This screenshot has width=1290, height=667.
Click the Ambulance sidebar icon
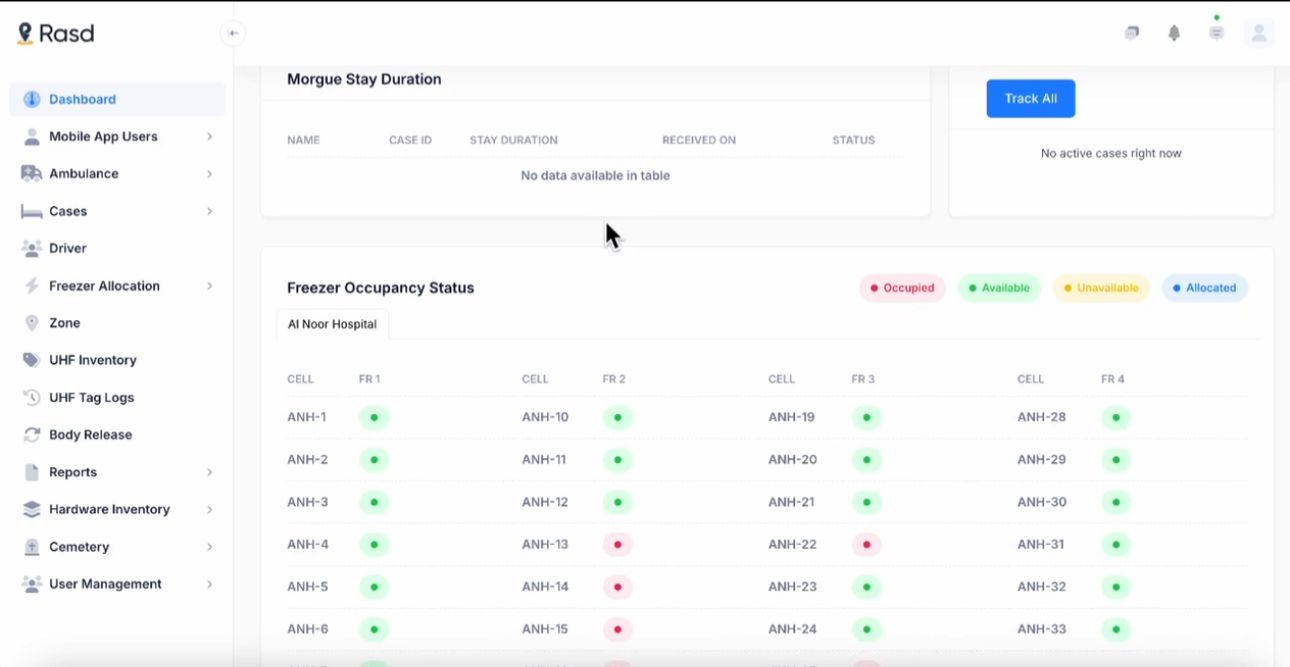coord(31,174)
